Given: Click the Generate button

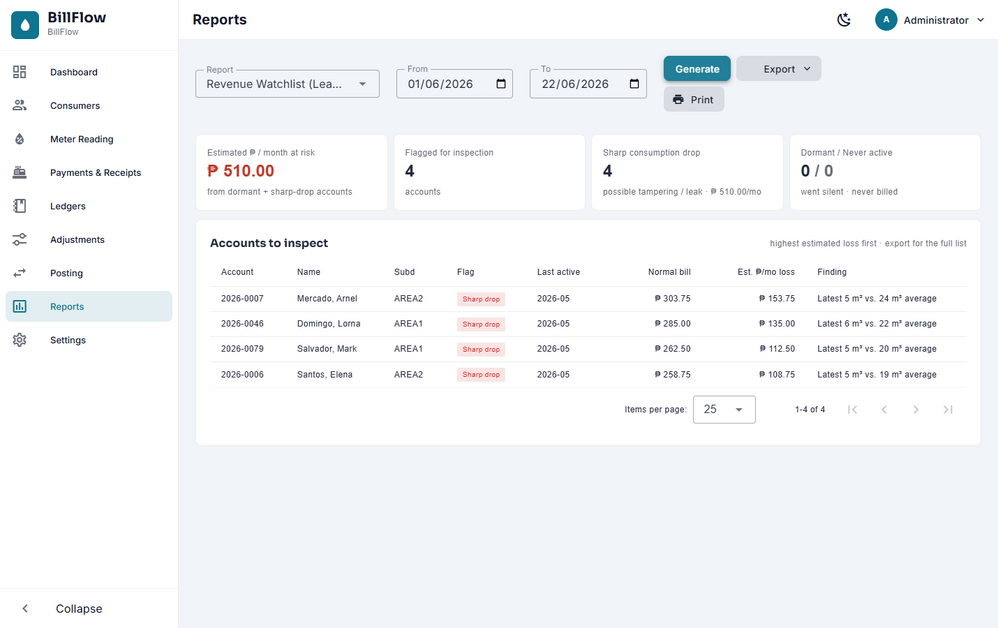Looking at the screenshot, I should pyautogui.click(x=697, y=69).
